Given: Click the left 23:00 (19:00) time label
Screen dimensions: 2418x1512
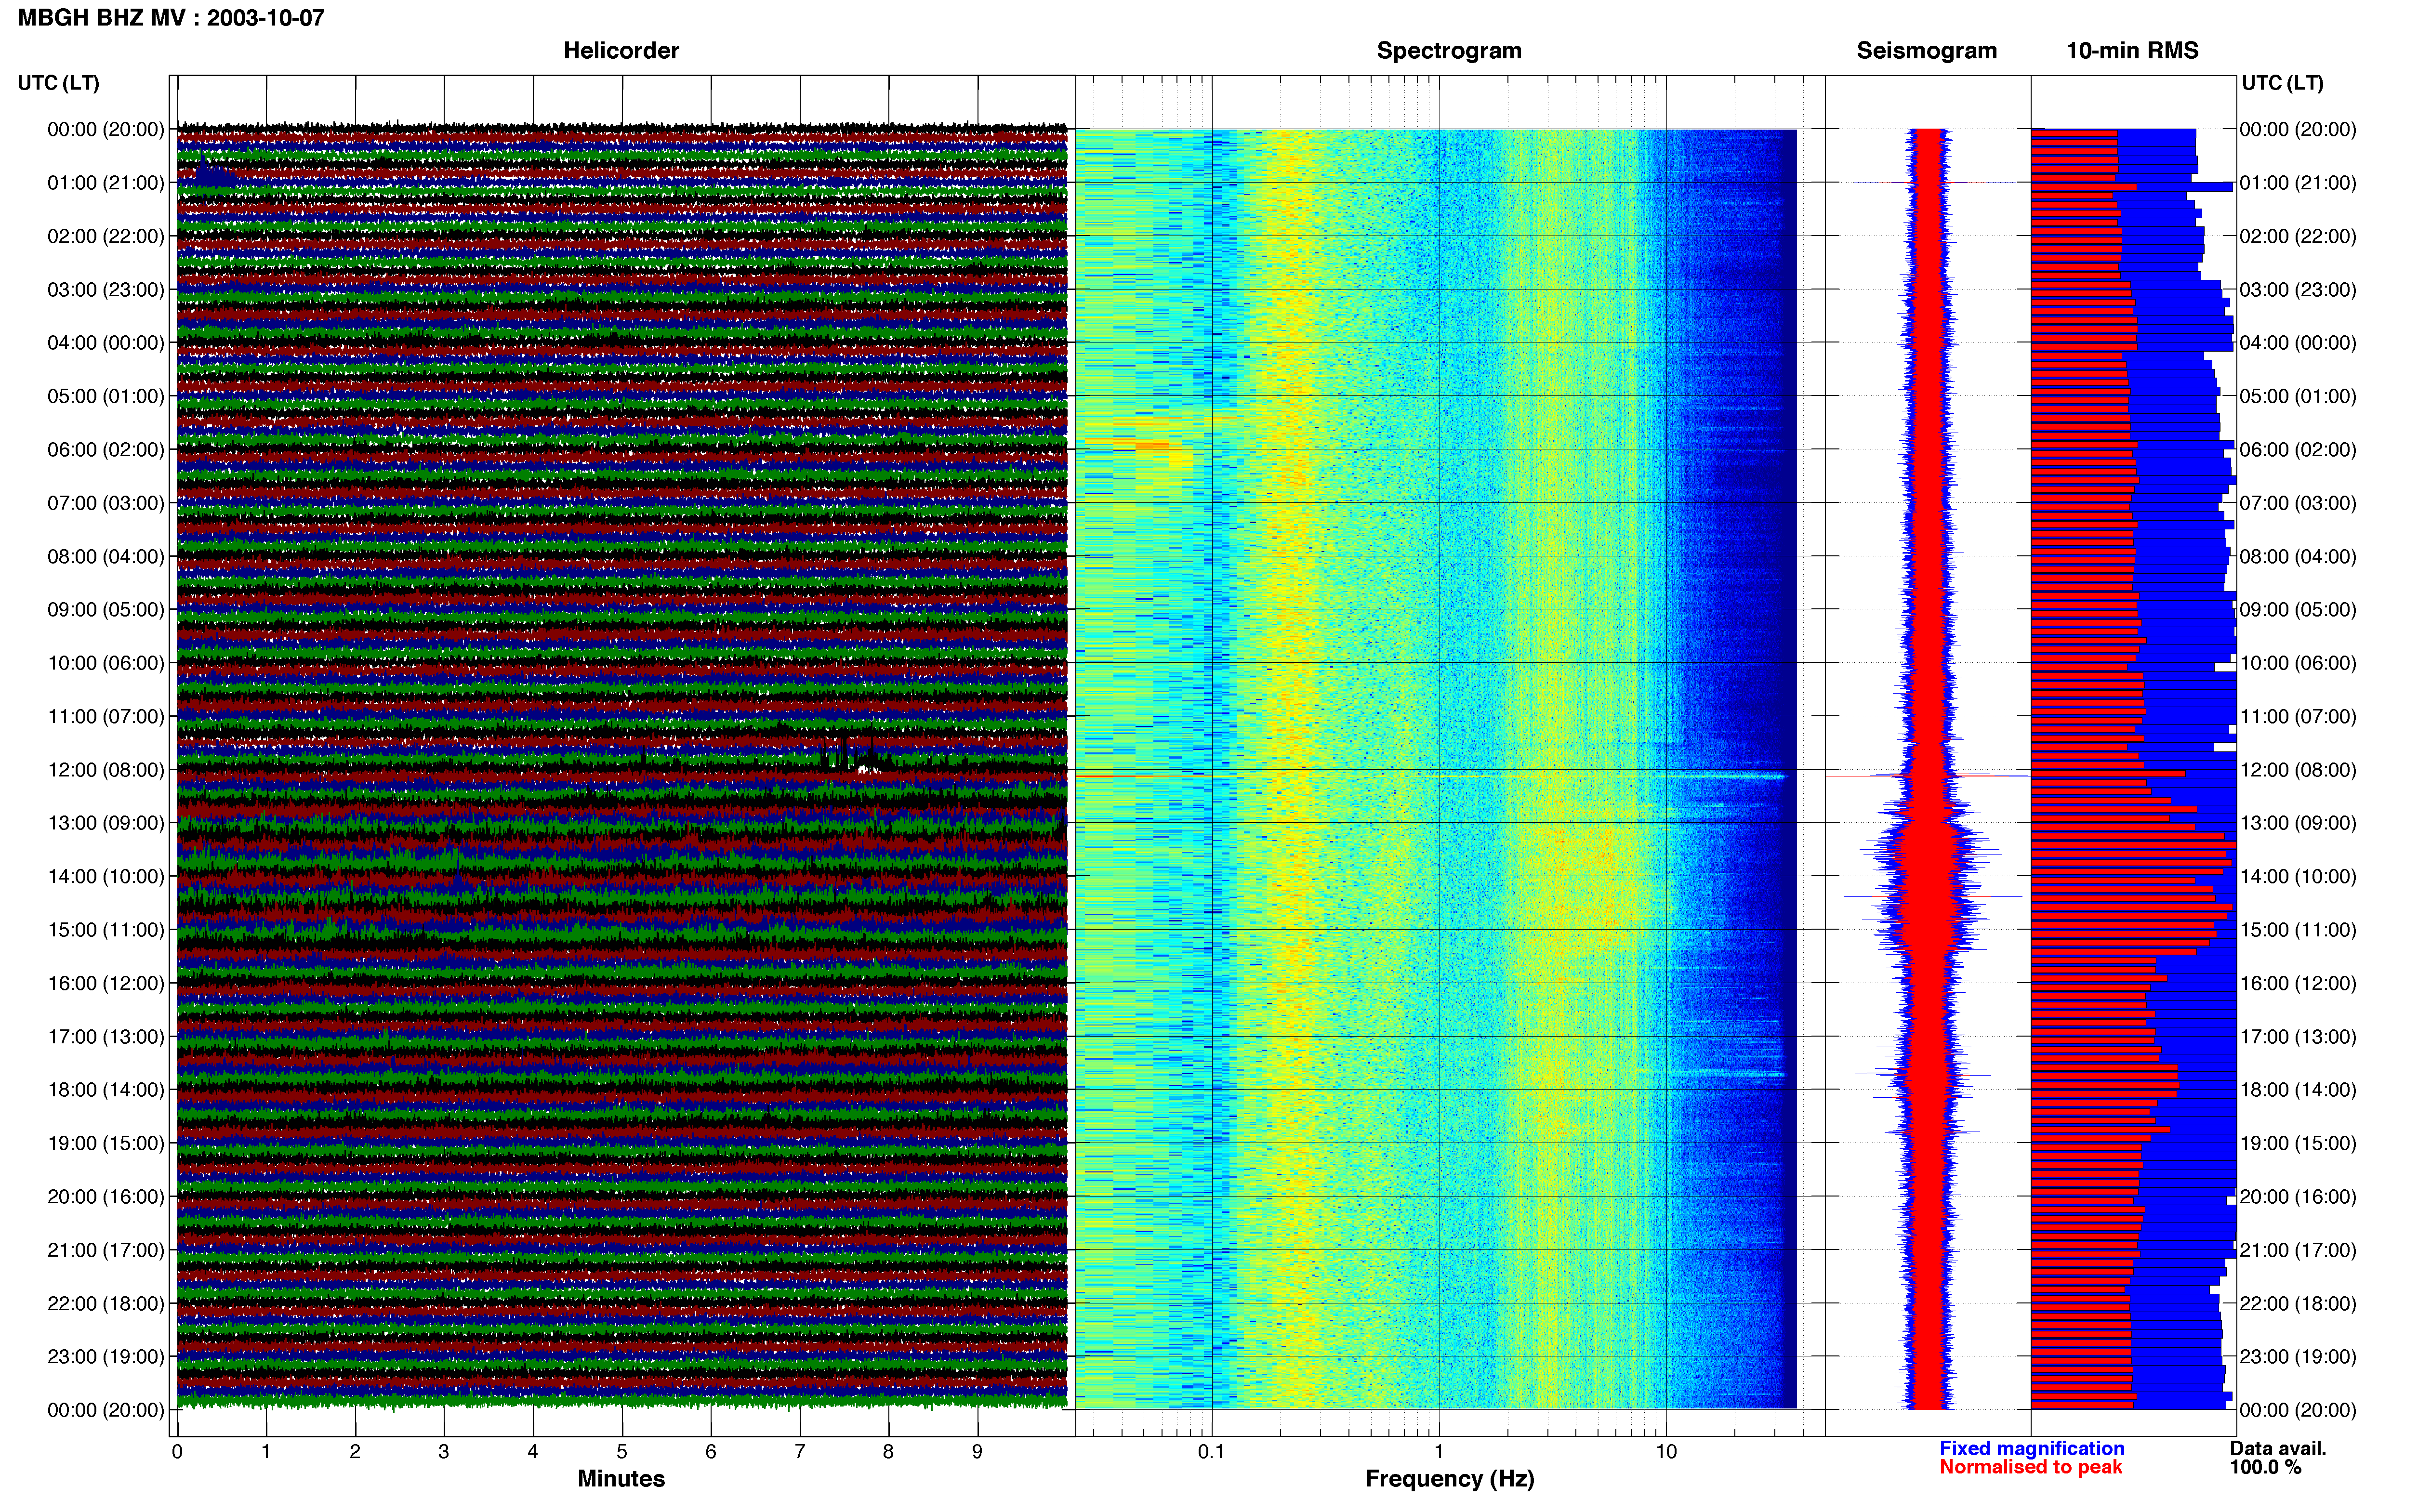Looking at the screenshot, I should (106, 1357).
